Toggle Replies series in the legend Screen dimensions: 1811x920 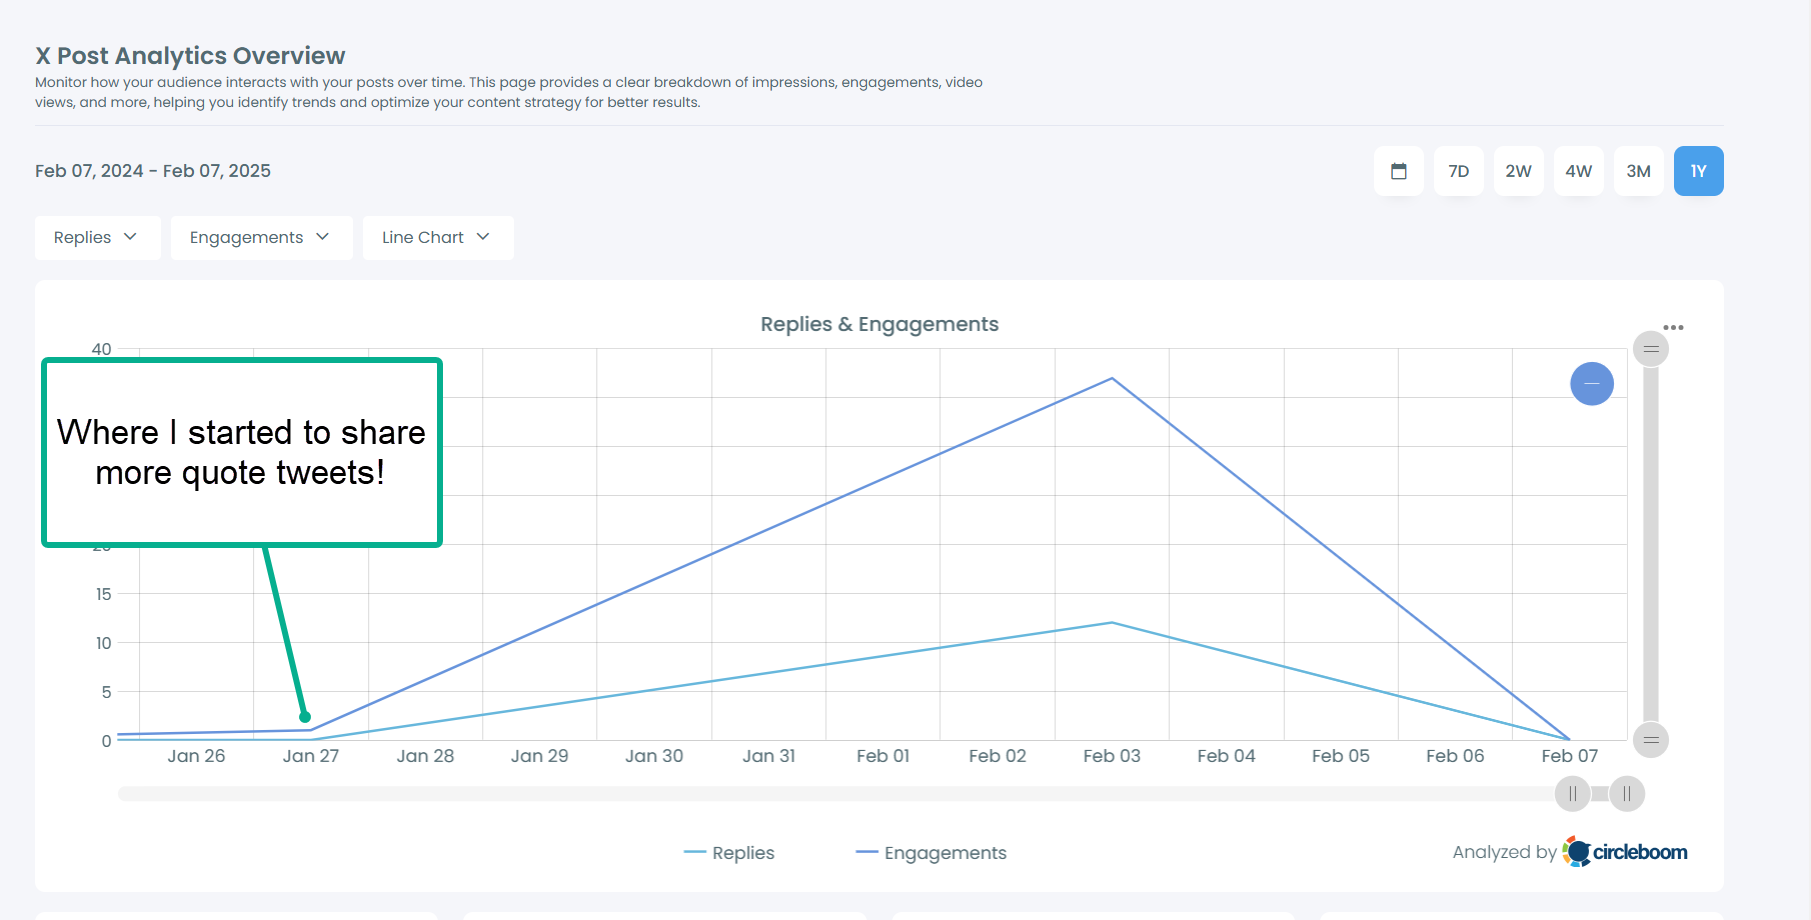click(x=729, y=853)
